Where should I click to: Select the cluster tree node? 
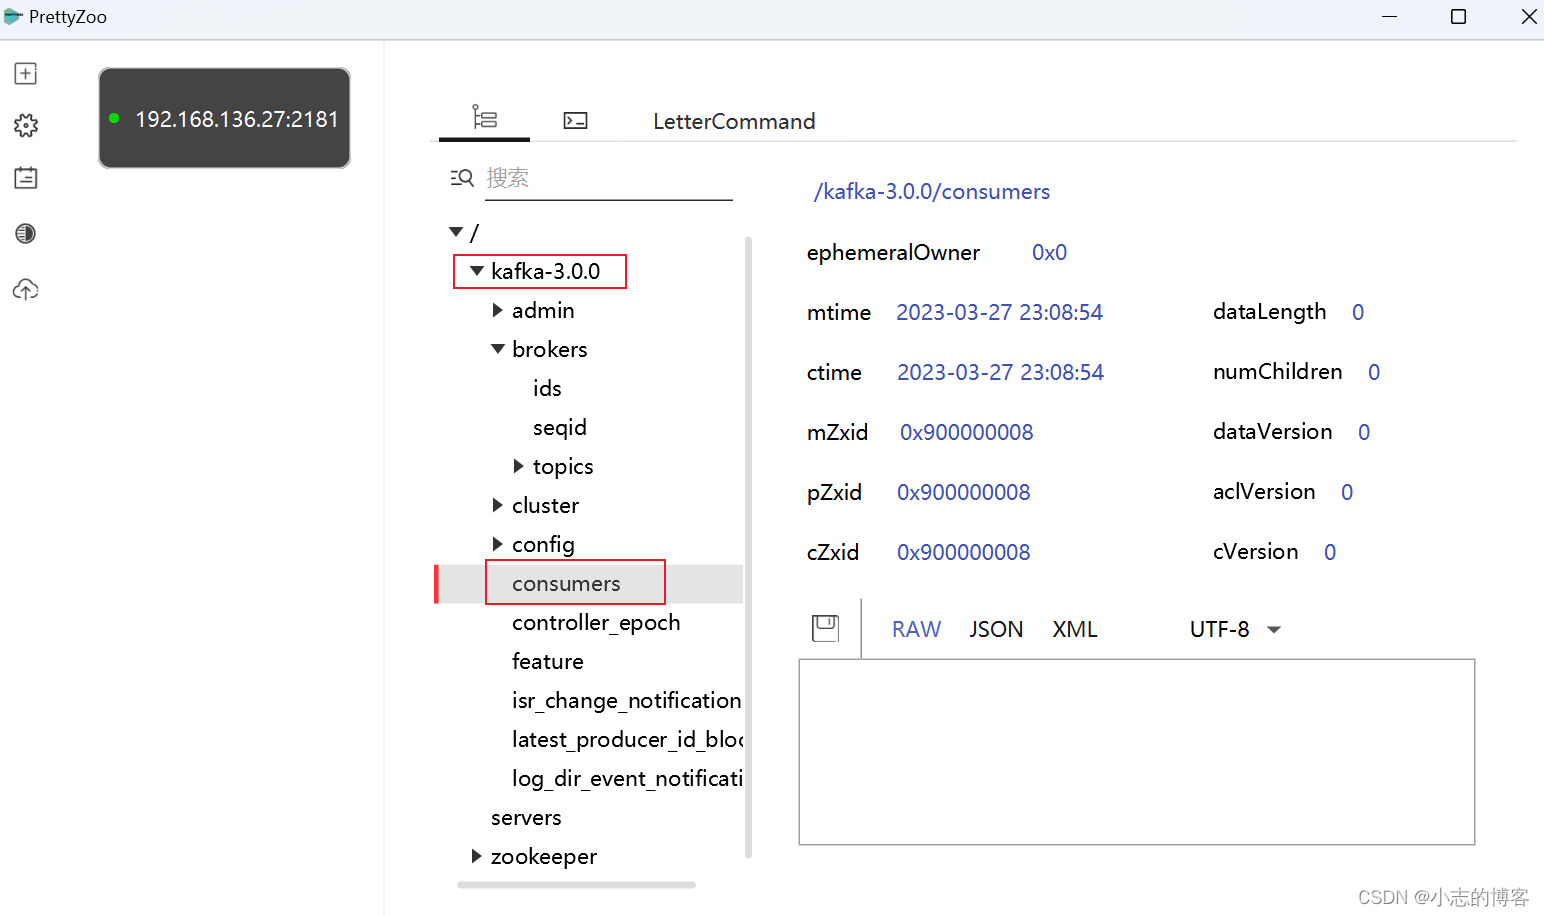[545, 505]
